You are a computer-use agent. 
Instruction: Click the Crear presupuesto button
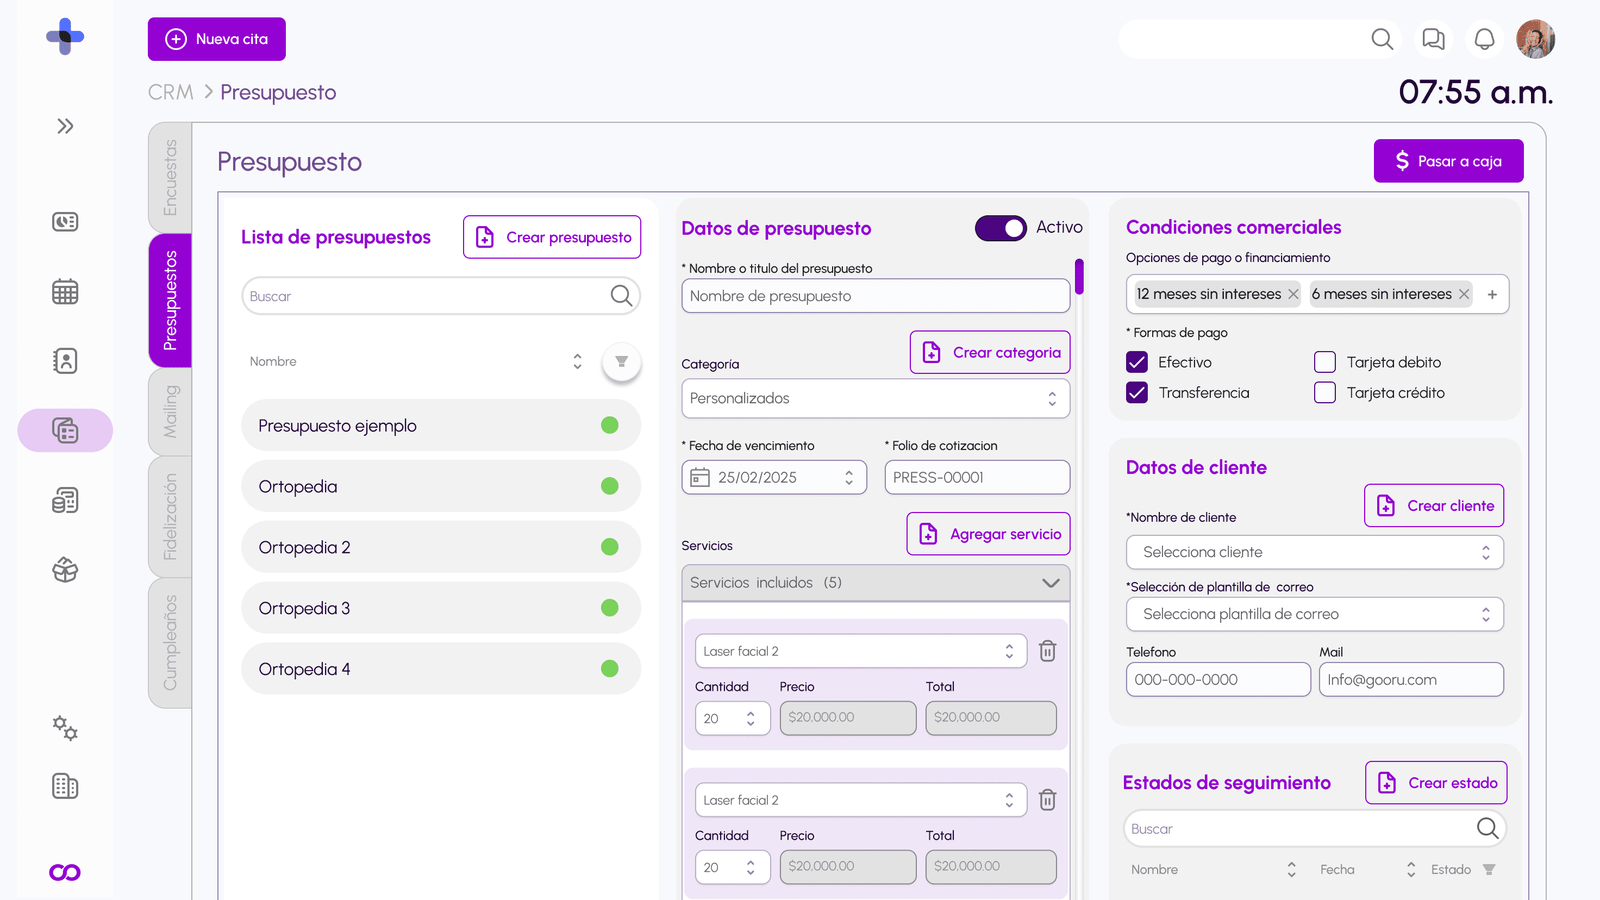click(552, 237)
